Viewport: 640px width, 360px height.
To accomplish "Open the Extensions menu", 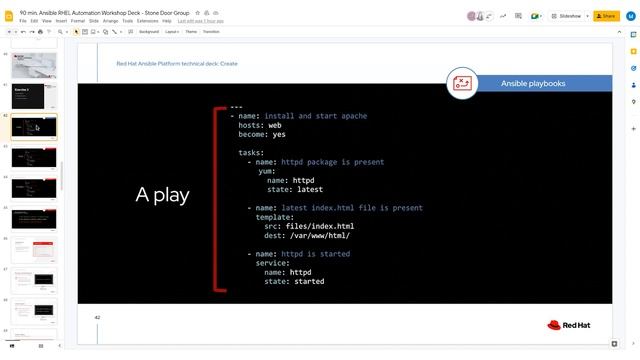I will coord(147,21).
